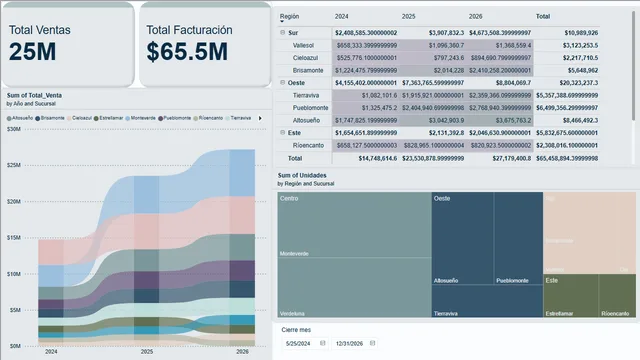Click Brisamonte 2025 cell $2,014,228

[449, 70]
